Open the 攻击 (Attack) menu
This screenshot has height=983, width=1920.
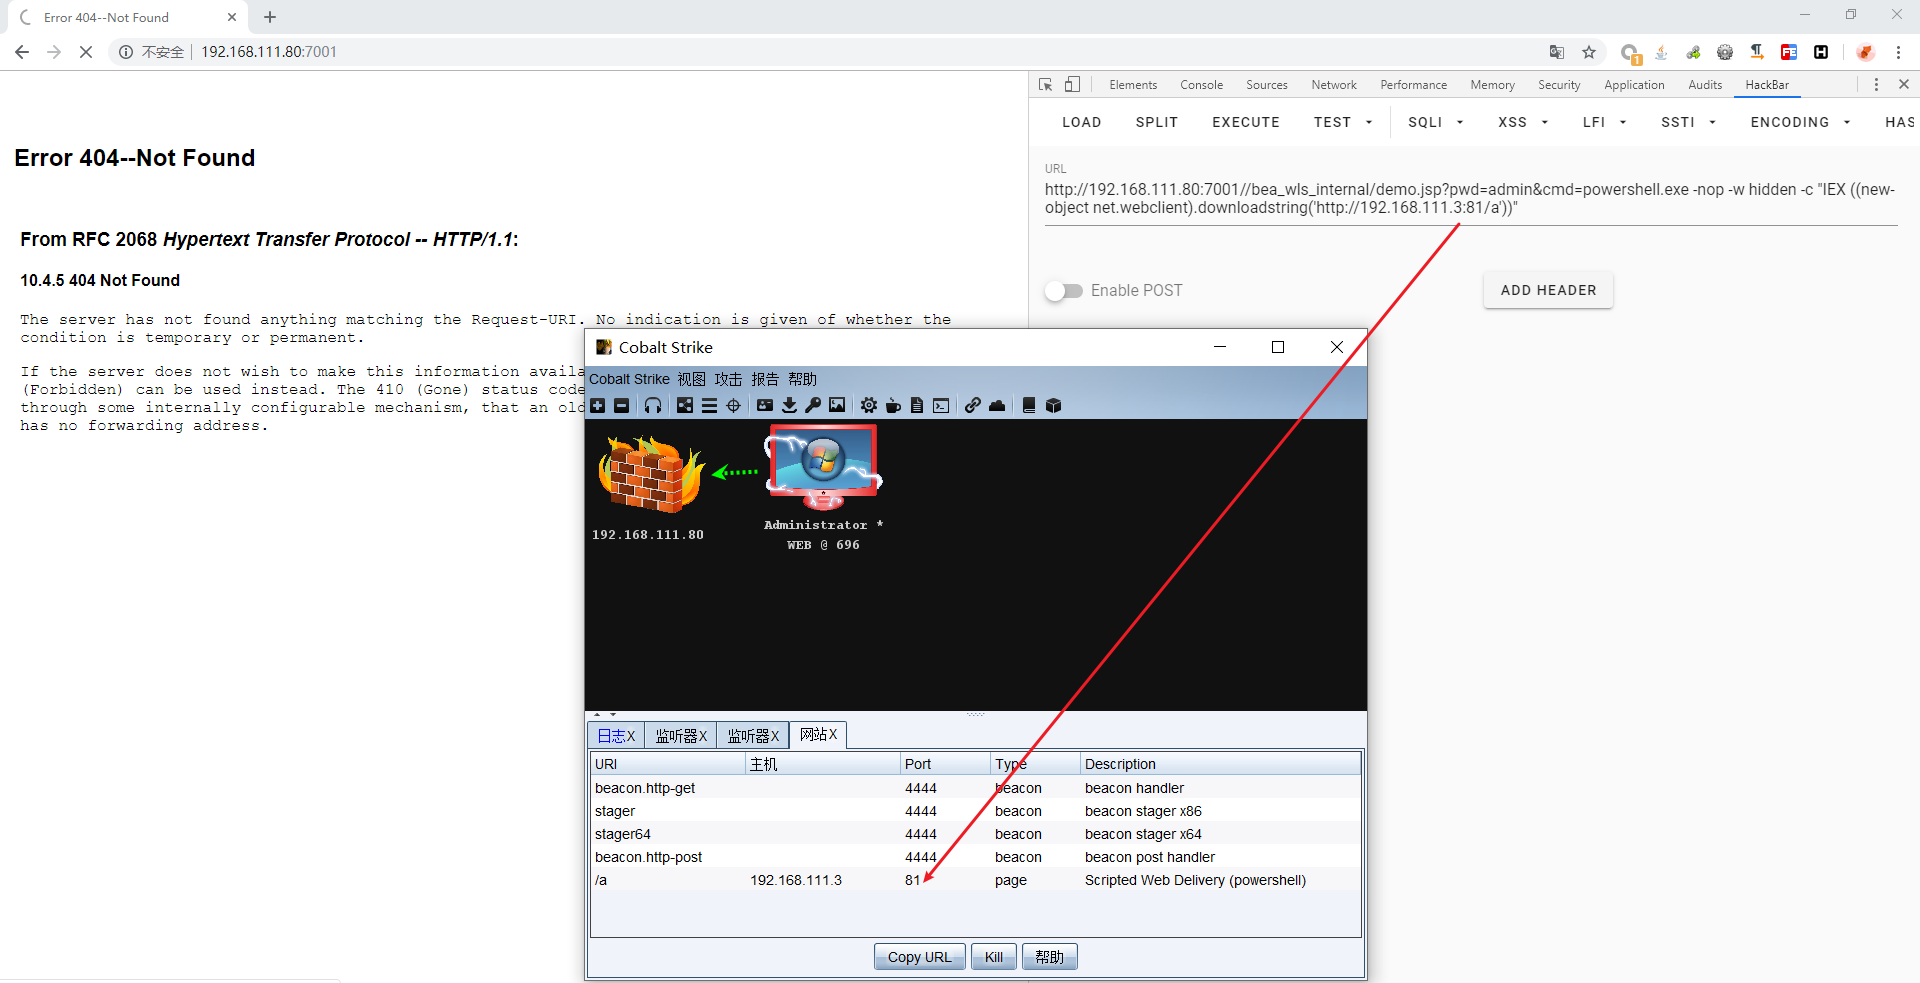click(728, 379)
